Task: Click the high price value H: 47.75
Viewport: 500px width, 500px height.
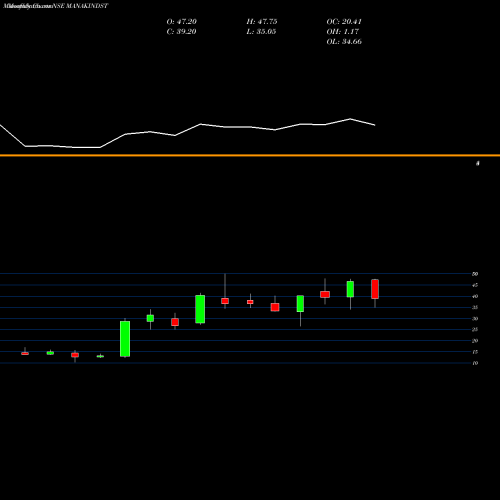Action: tap(262, 22)
